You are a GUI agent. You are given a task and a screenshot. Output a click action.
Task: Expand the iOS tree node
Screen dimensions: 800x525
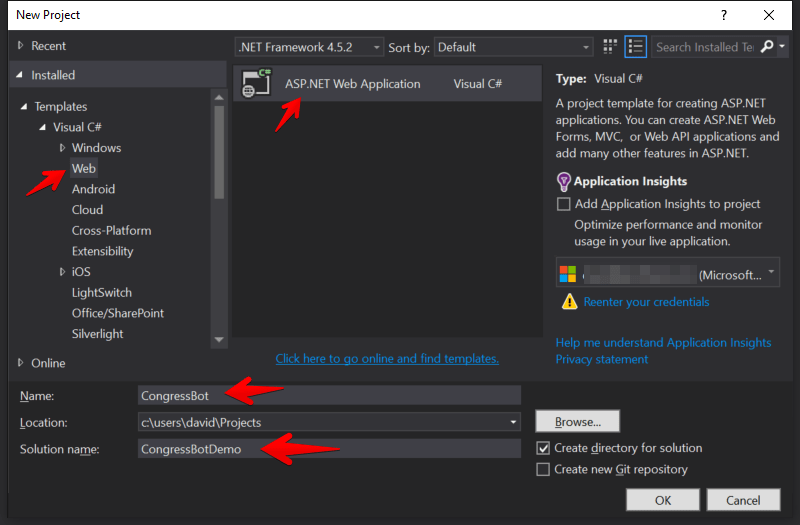(62, 272)
